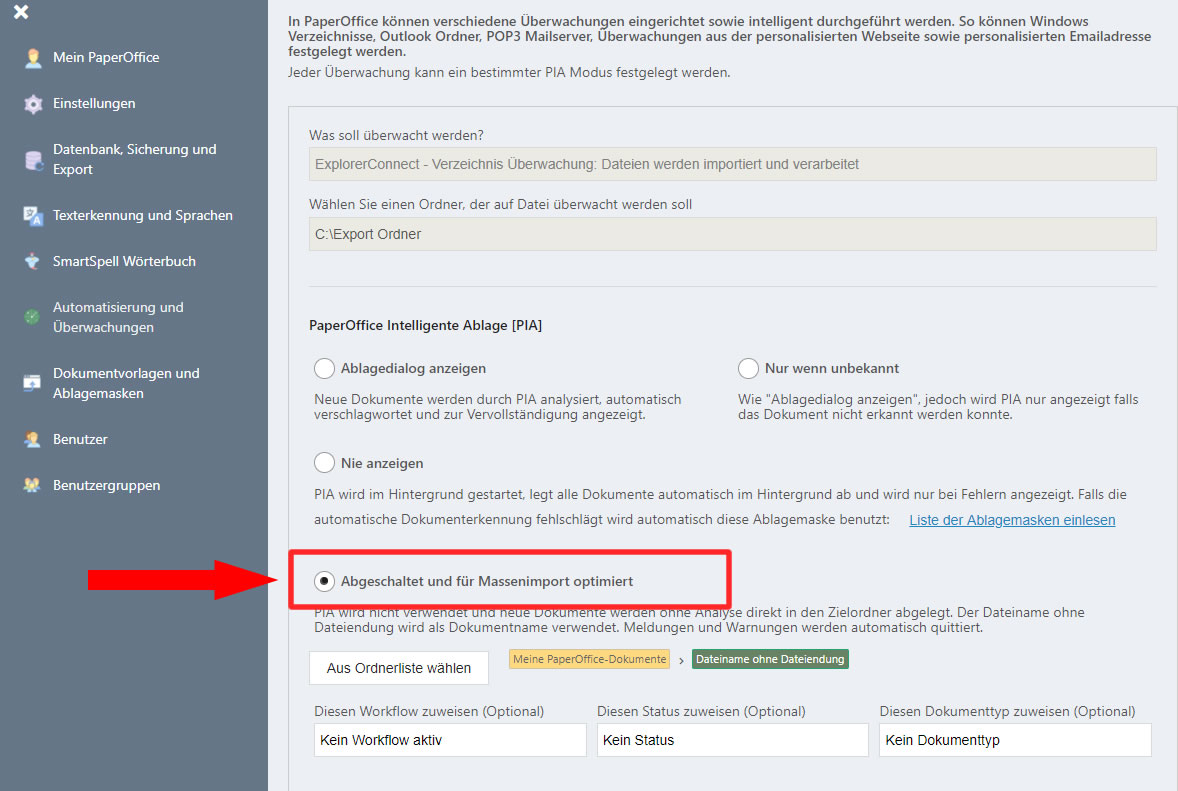This screenshot has width=1178, height=791.
Task: Open the Benutzergruppen section
Action: 106,485
